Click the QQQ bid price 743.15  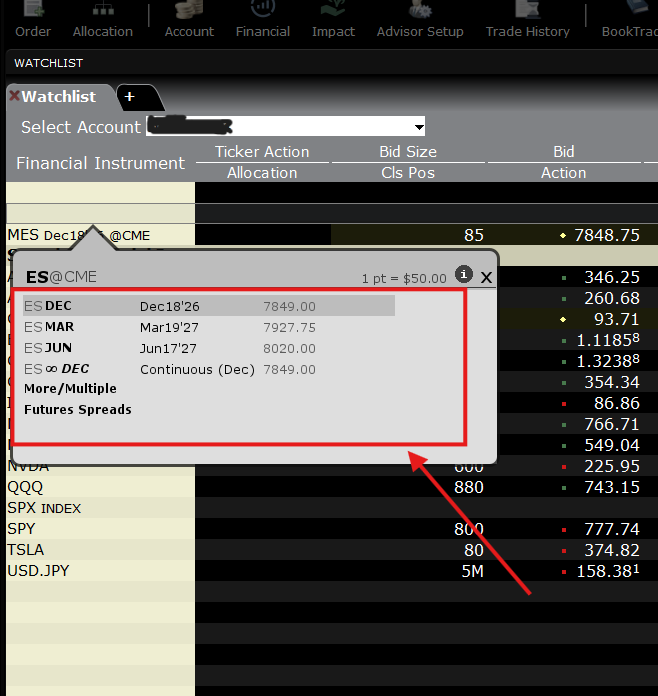pyautogui.click(x=611, y=487)
